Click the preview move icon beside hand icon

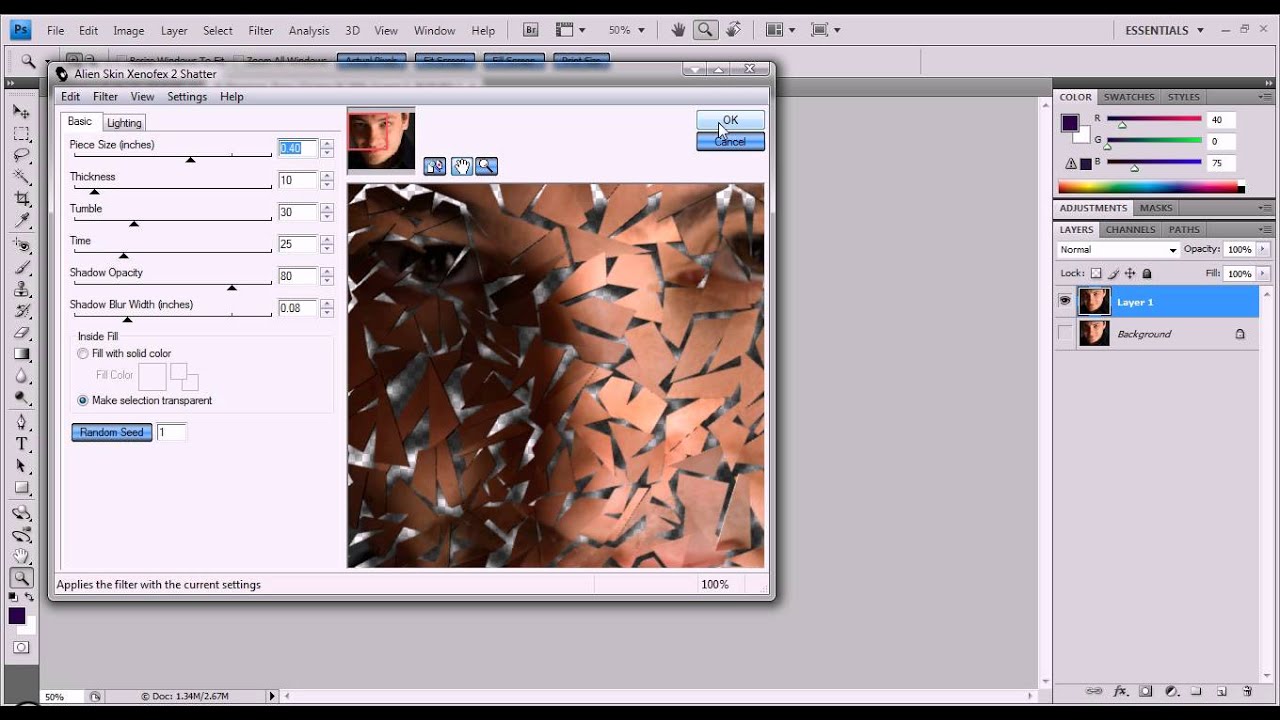(x=435, y=166)
